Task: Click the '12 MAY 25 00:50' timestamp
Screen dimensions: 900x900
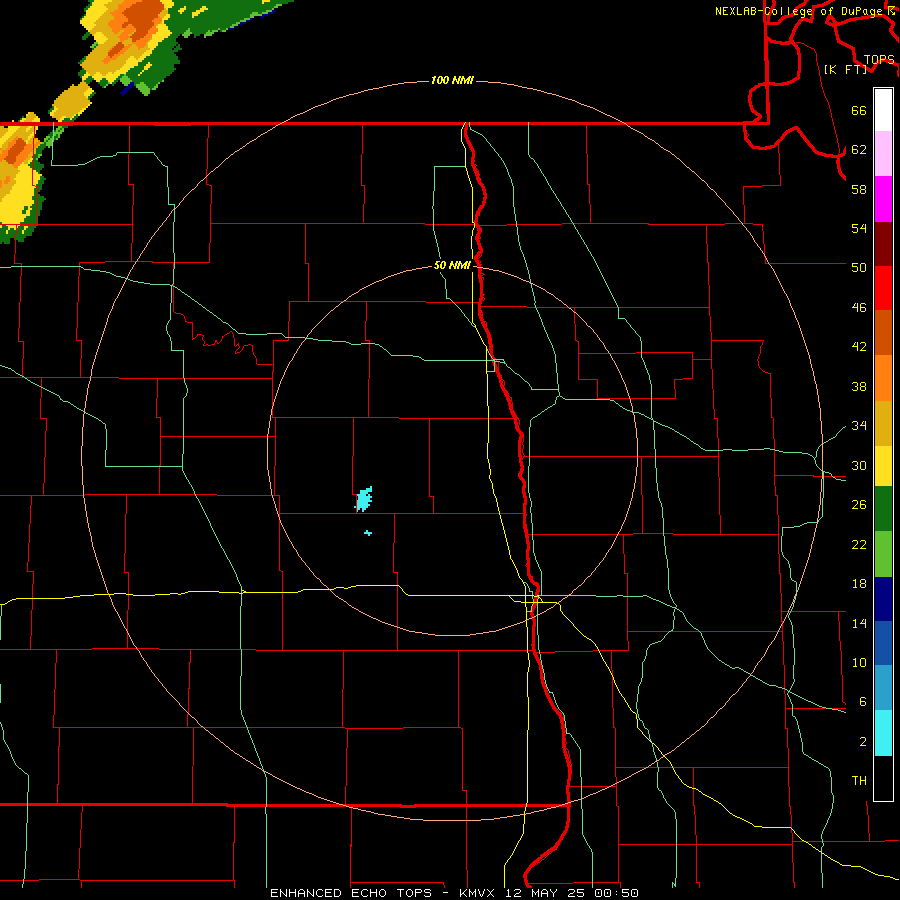Action: click(571, 893)
